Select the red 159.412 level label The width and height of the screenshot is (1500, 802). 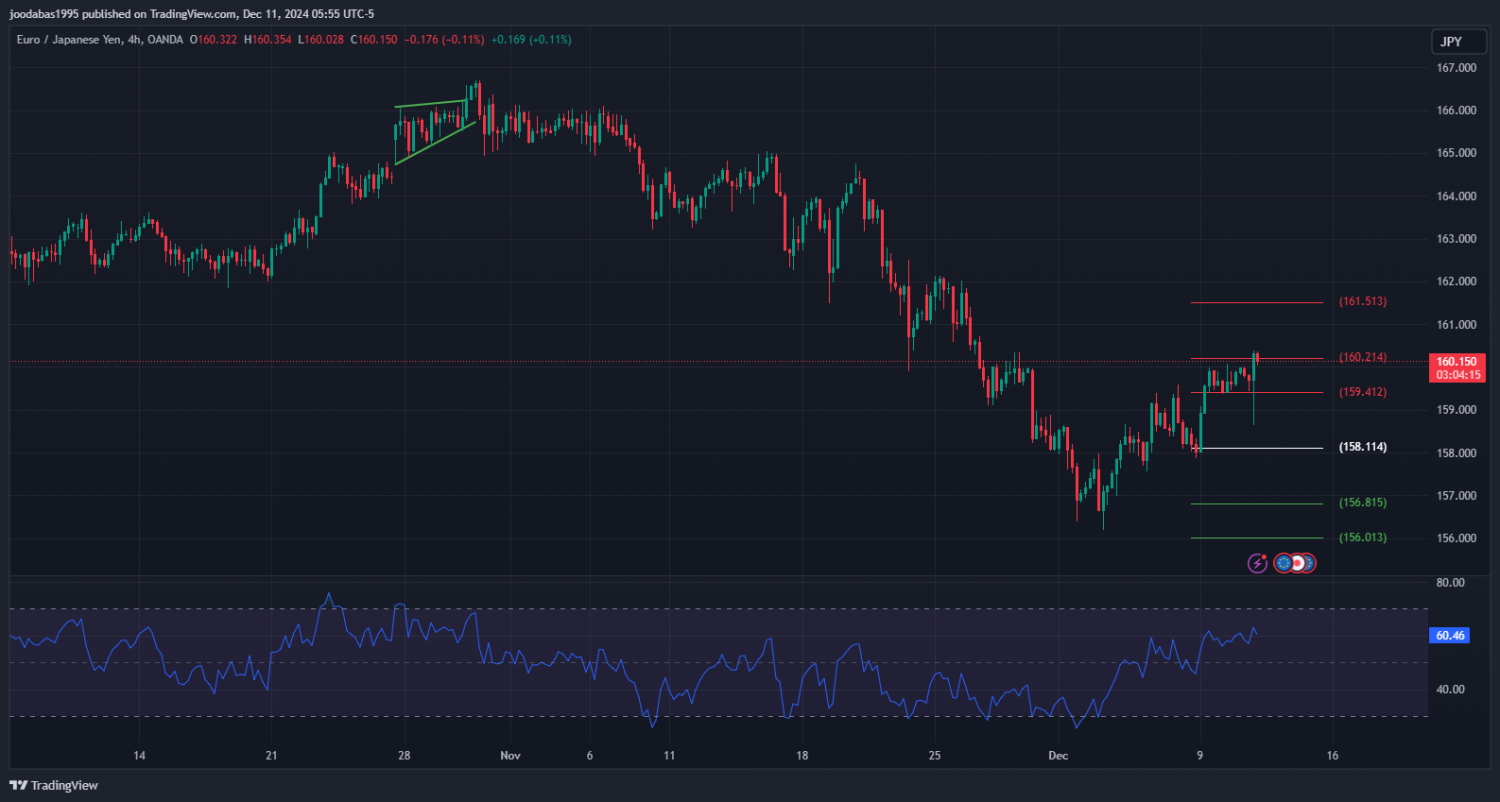point(1362,392)
